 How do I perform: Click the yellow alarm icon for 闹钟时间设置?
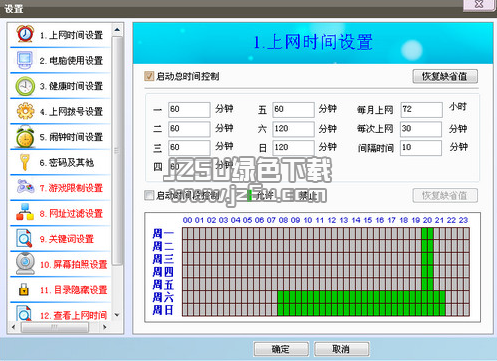pos(25,136)
